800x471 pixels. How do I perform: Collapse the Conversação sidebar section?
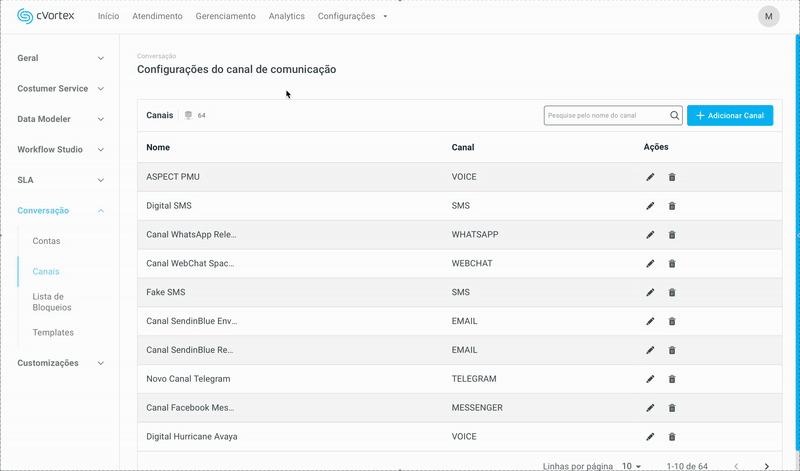[x=101, y=211]
